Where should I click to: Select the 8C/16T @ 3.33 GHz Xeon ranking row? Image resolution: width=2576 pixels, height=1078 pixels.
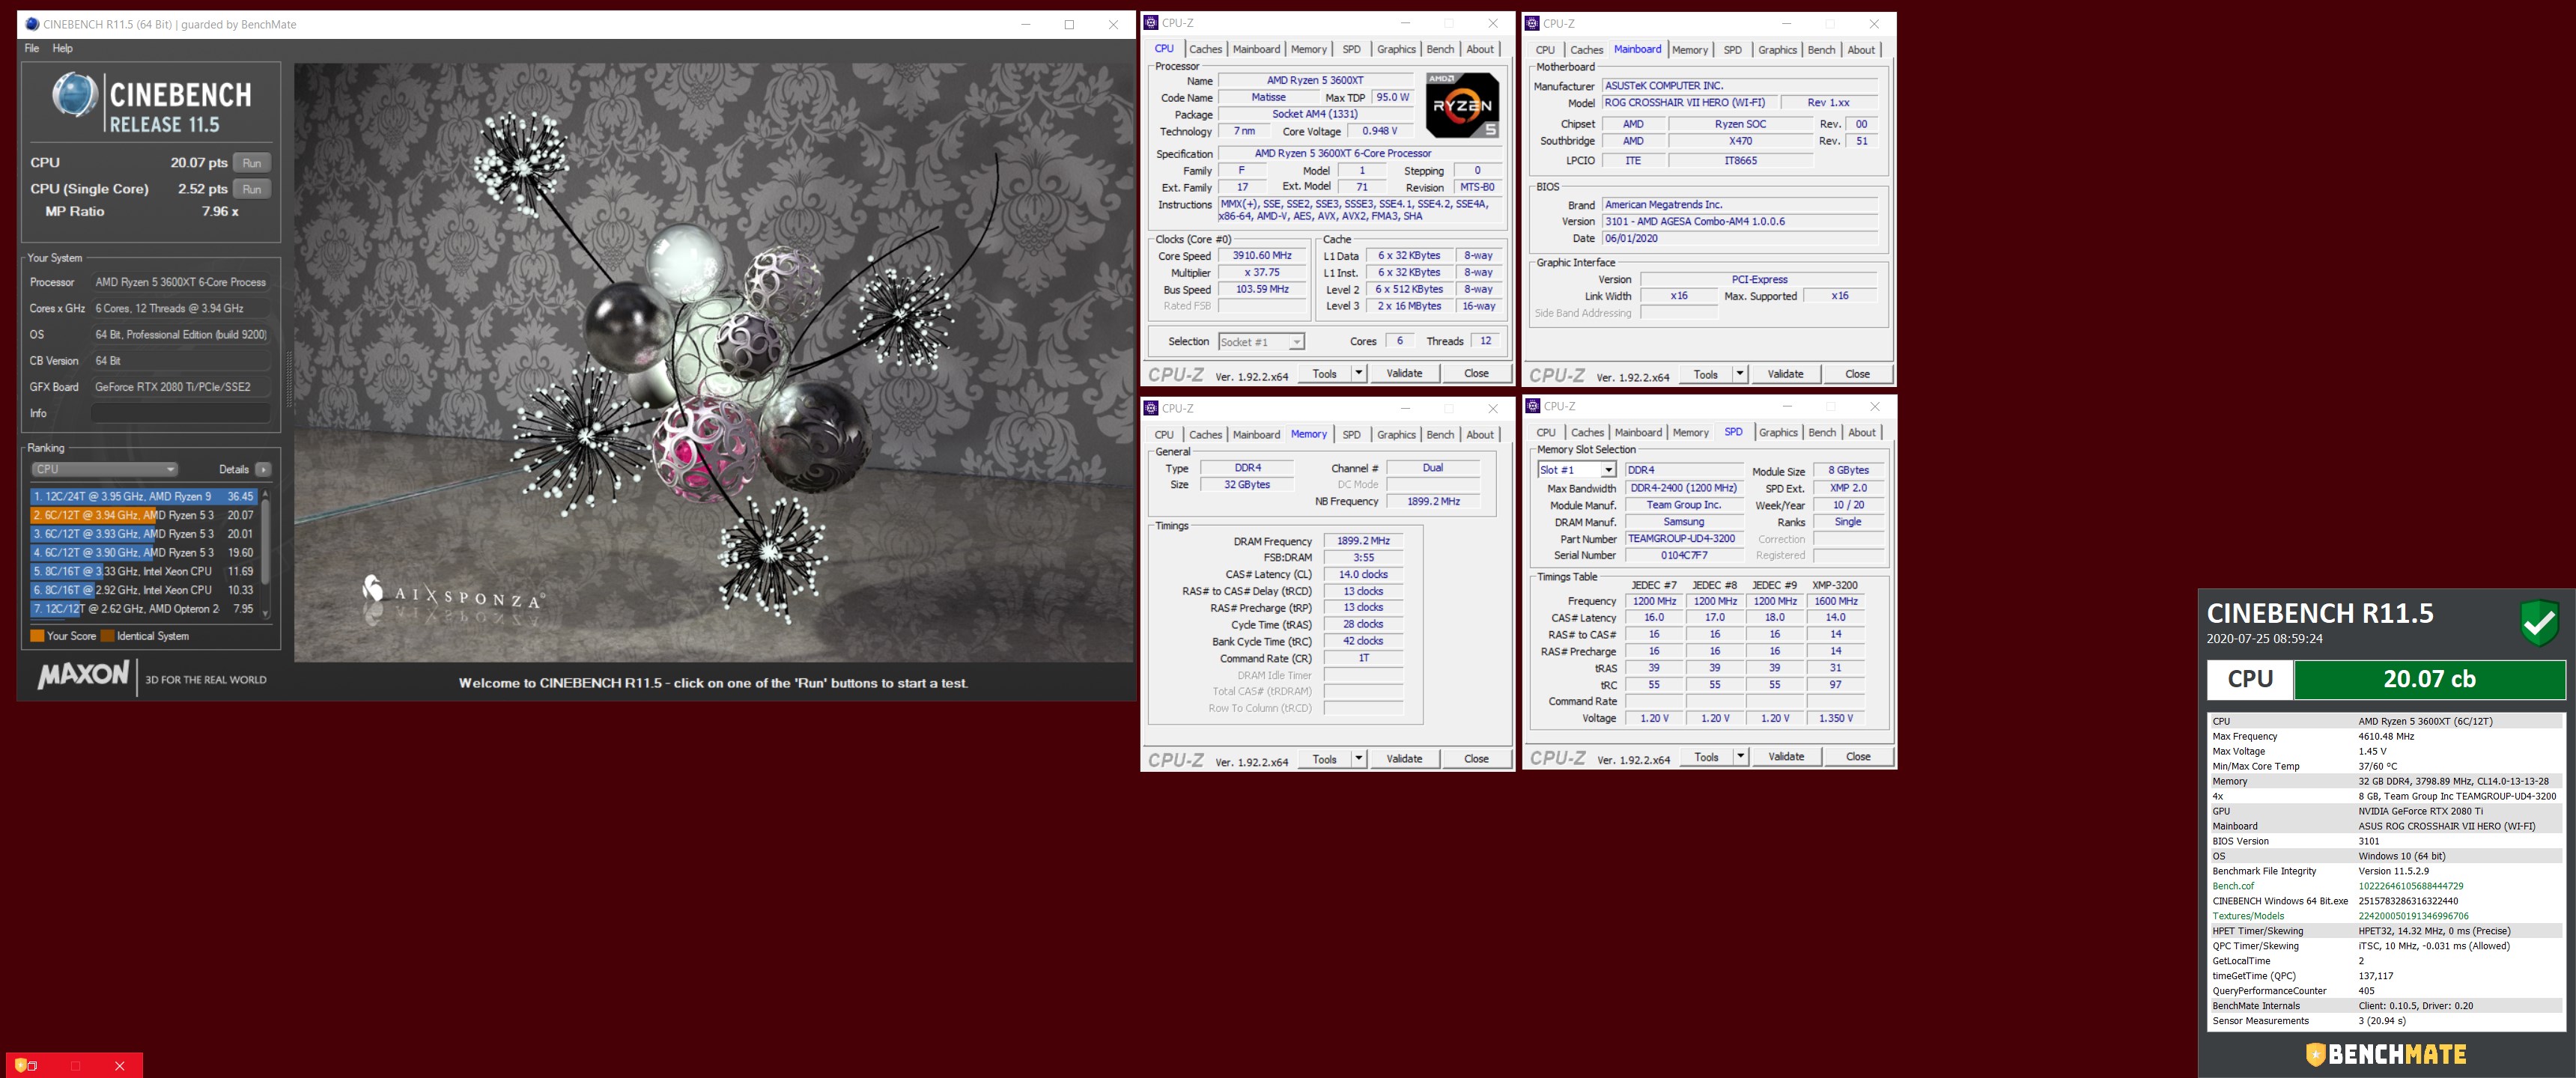(x=144, y=571)
